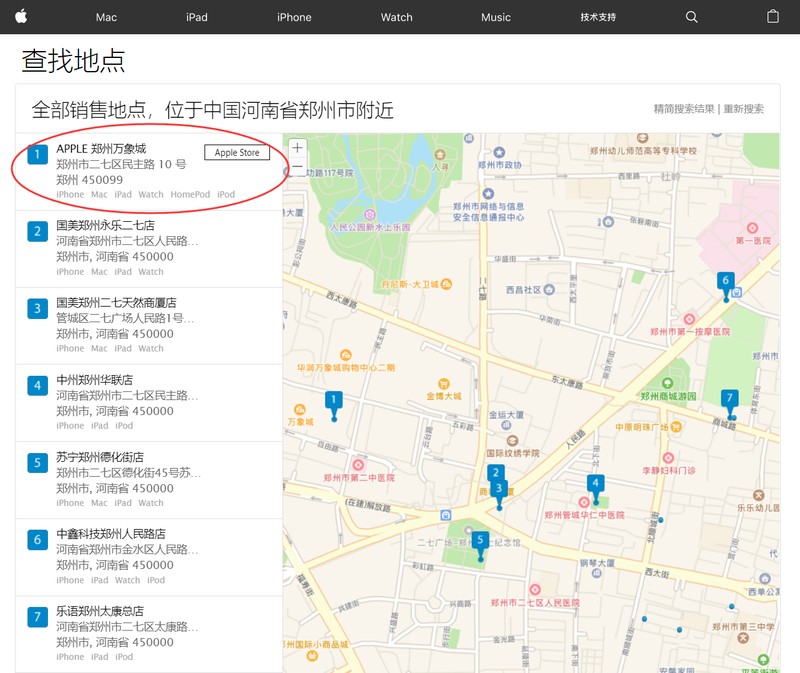Image resolution: width=800 pixels, height=673 pixels.
Task: Select map pin number 3
Action: point(499,494)
